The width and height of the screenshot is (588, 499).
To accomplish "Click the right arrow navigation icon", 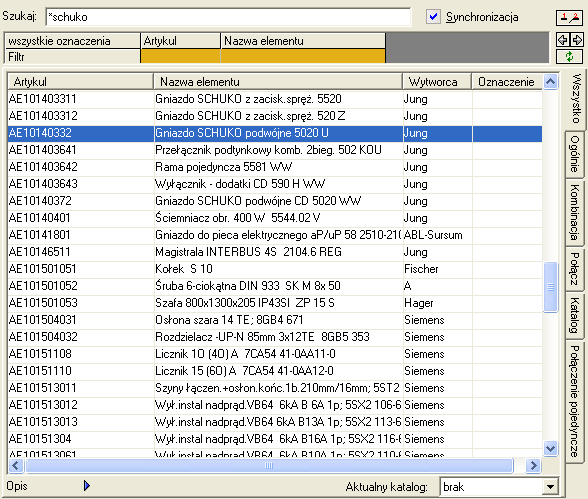I will (x=577, y=40).
